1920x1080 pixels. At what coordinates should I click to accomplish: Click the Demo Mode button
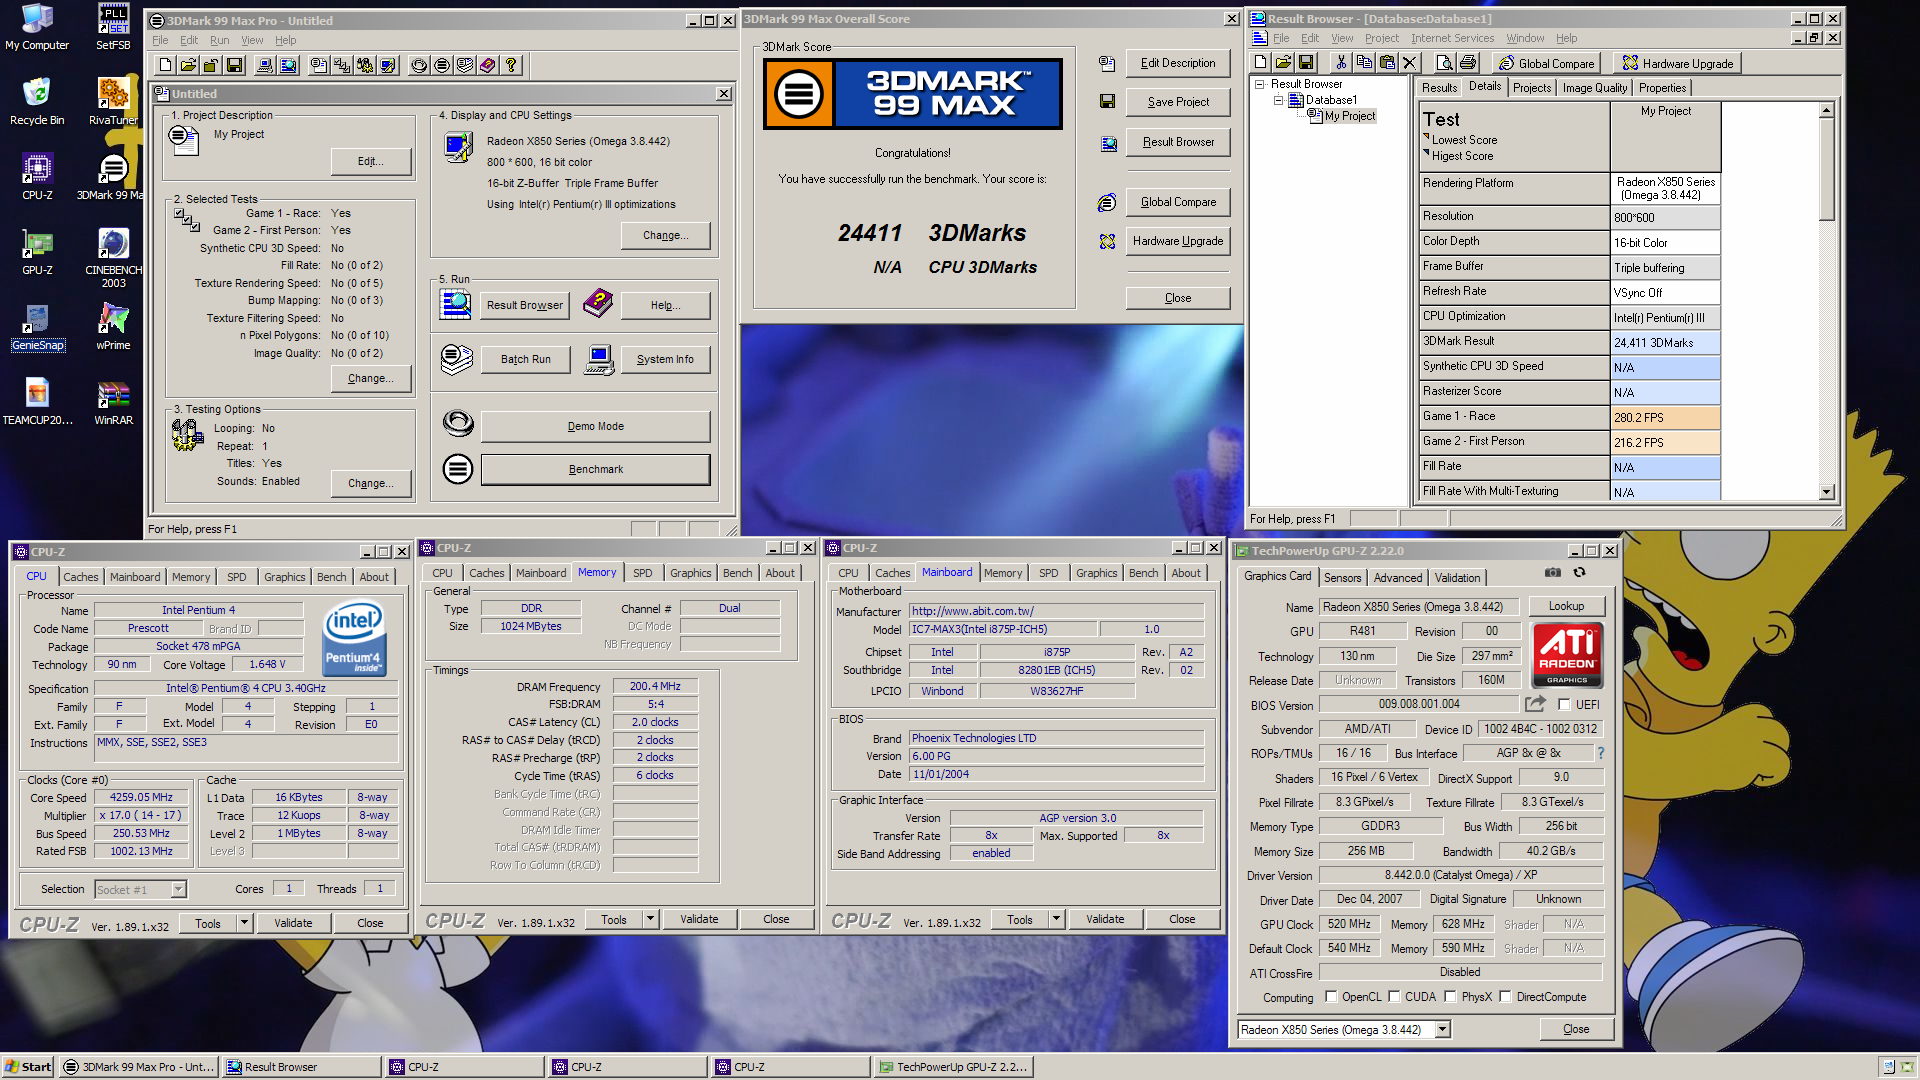click(x=596, y=426)
